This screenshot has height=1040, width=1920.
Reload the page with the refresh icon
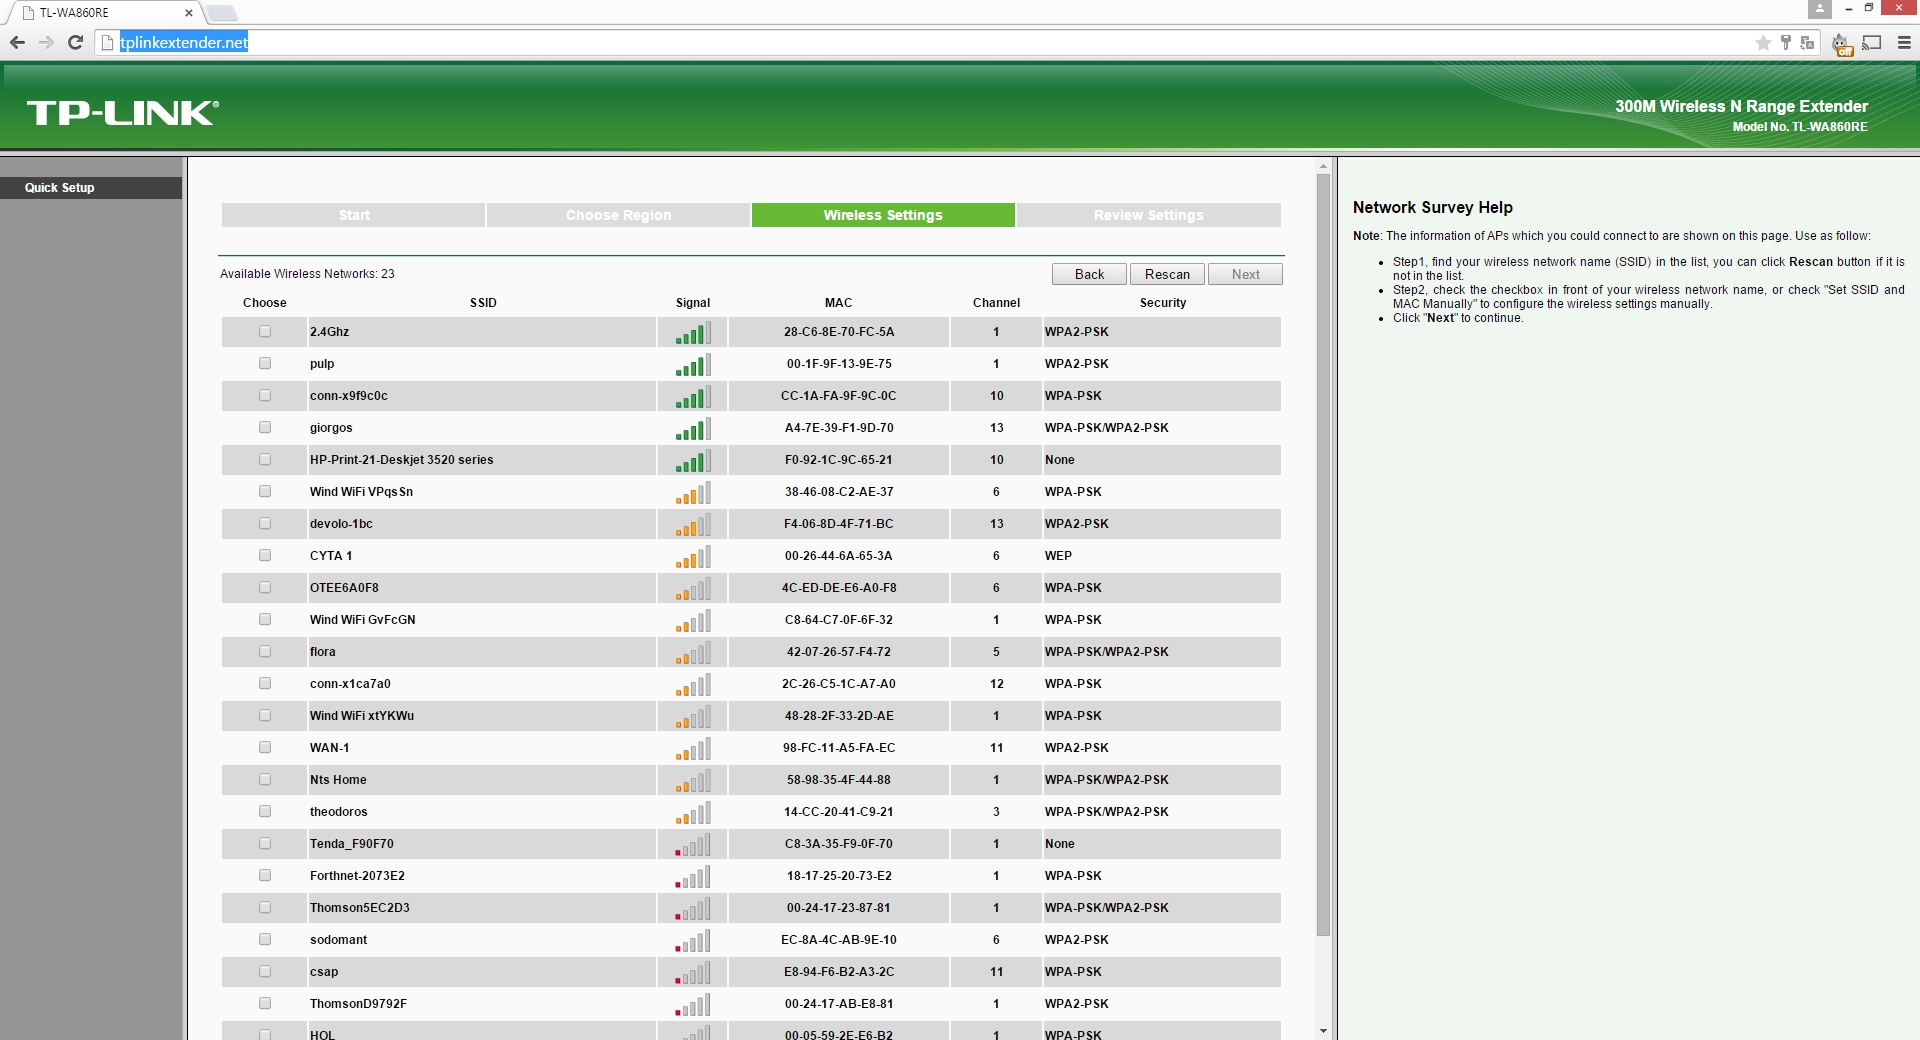pos(75,42)
